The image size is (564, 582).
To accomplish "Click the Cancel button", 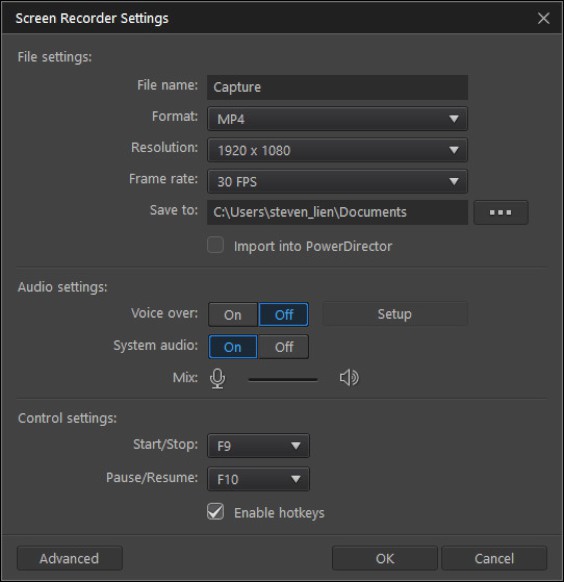I will pos(494,558).
